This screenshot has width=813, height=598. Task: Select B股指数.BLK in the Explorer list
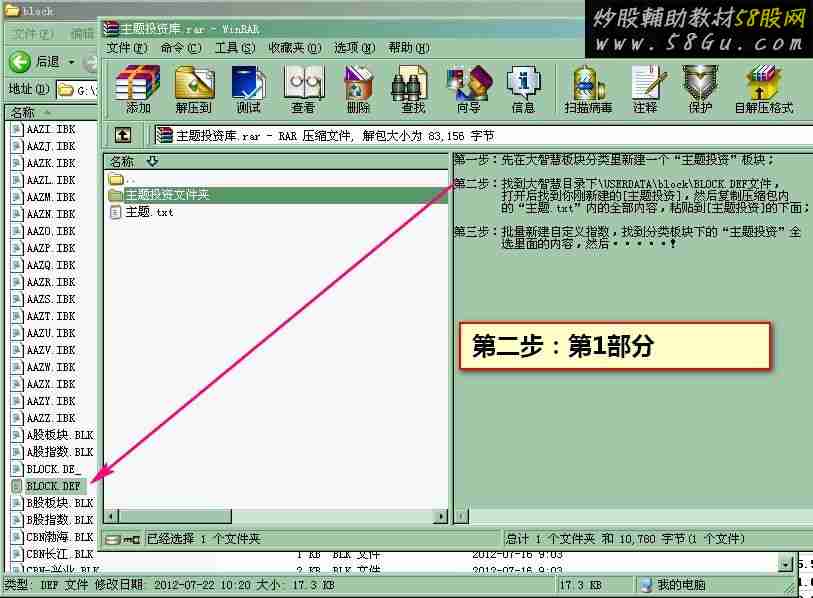coord(60,520)
